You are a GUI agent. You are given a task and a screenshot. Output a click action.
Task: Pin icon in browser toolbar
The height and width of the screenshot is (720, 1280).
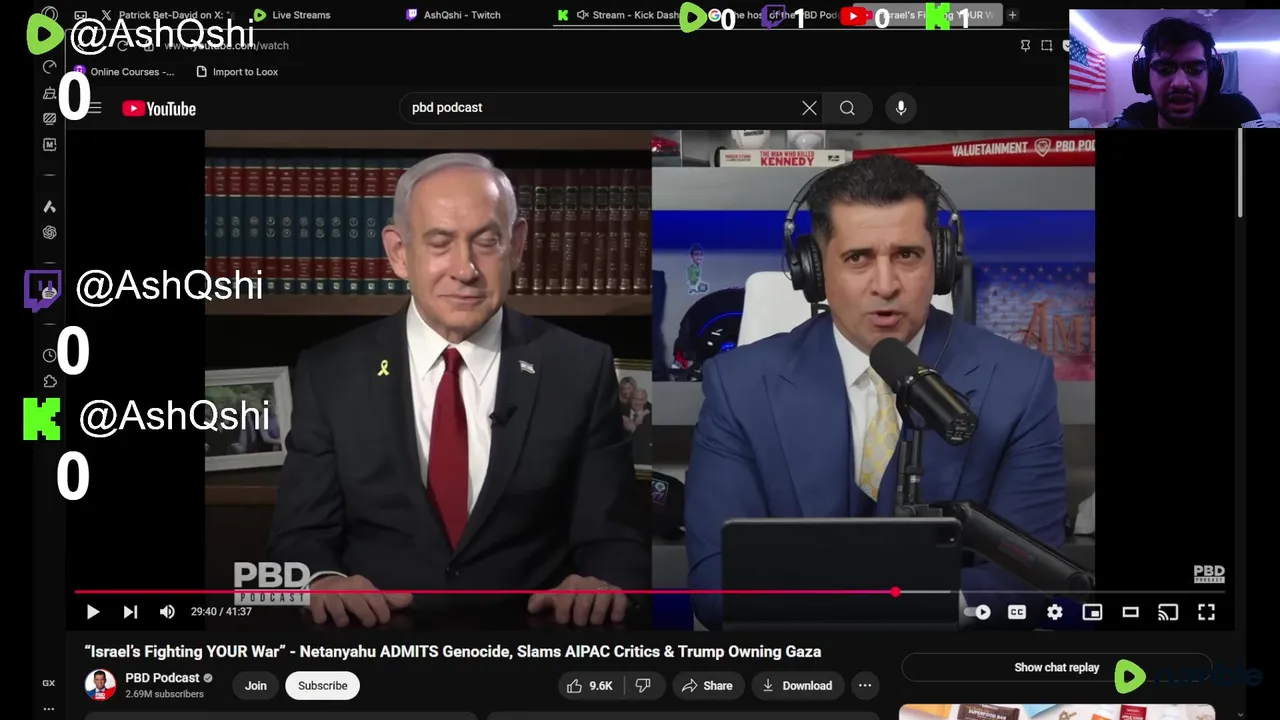[1025, 45]
